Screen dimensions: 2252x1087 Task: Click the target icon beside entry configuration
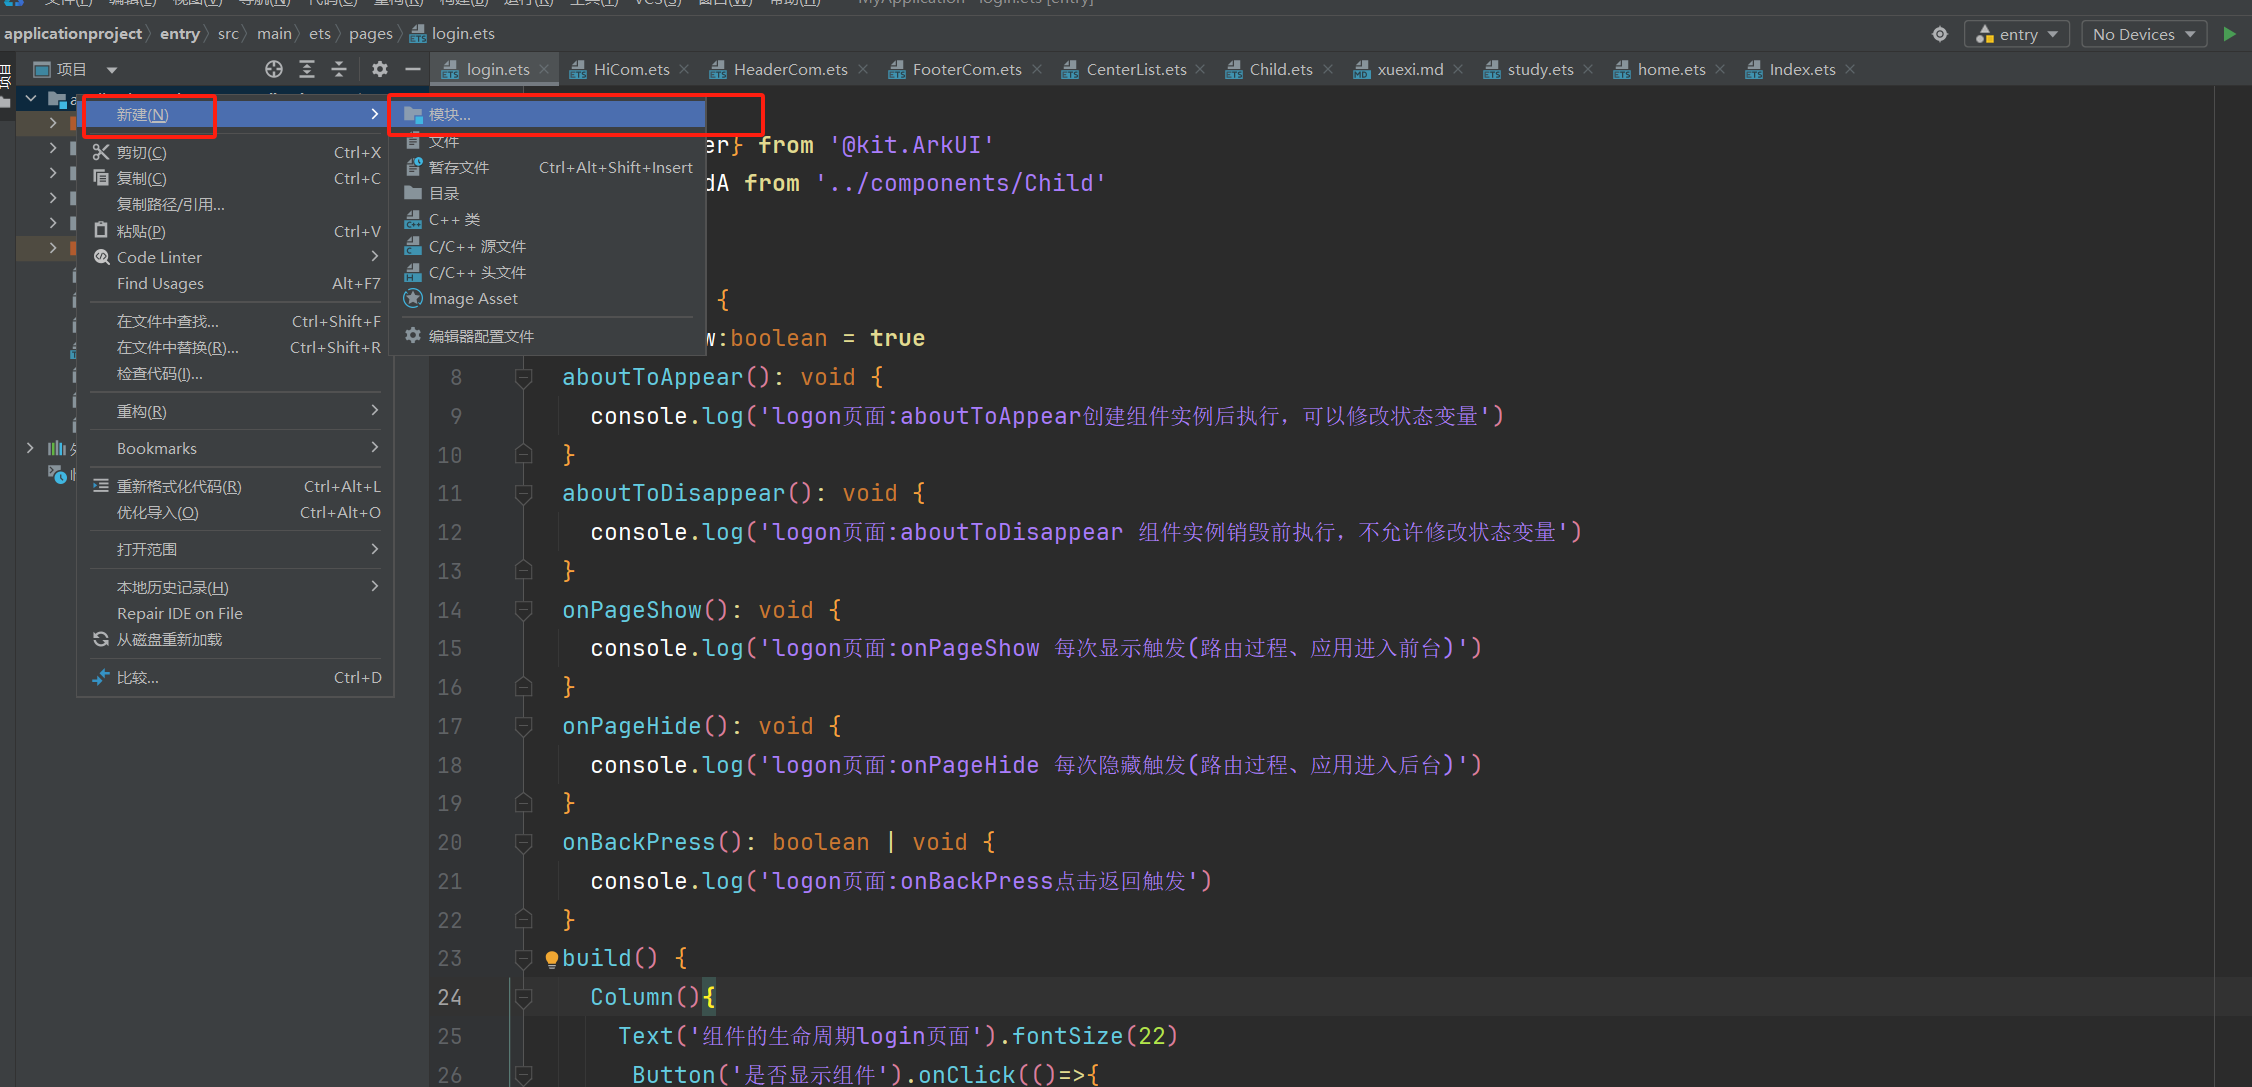(x=1940, y=34)
